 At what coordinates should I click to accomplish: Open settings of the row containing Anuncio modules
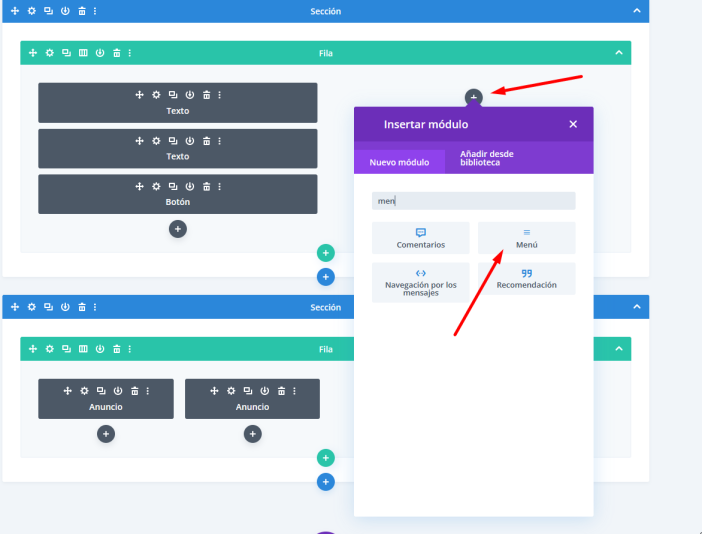pos(49,348)
